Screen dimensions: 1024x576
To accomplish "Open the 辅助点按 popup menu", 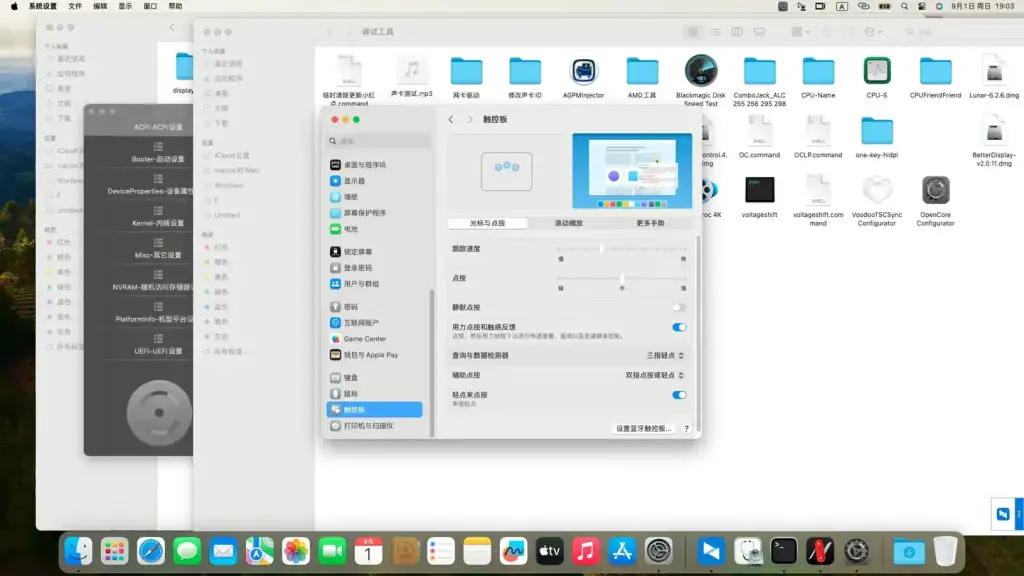I will [x=654, y=376].
